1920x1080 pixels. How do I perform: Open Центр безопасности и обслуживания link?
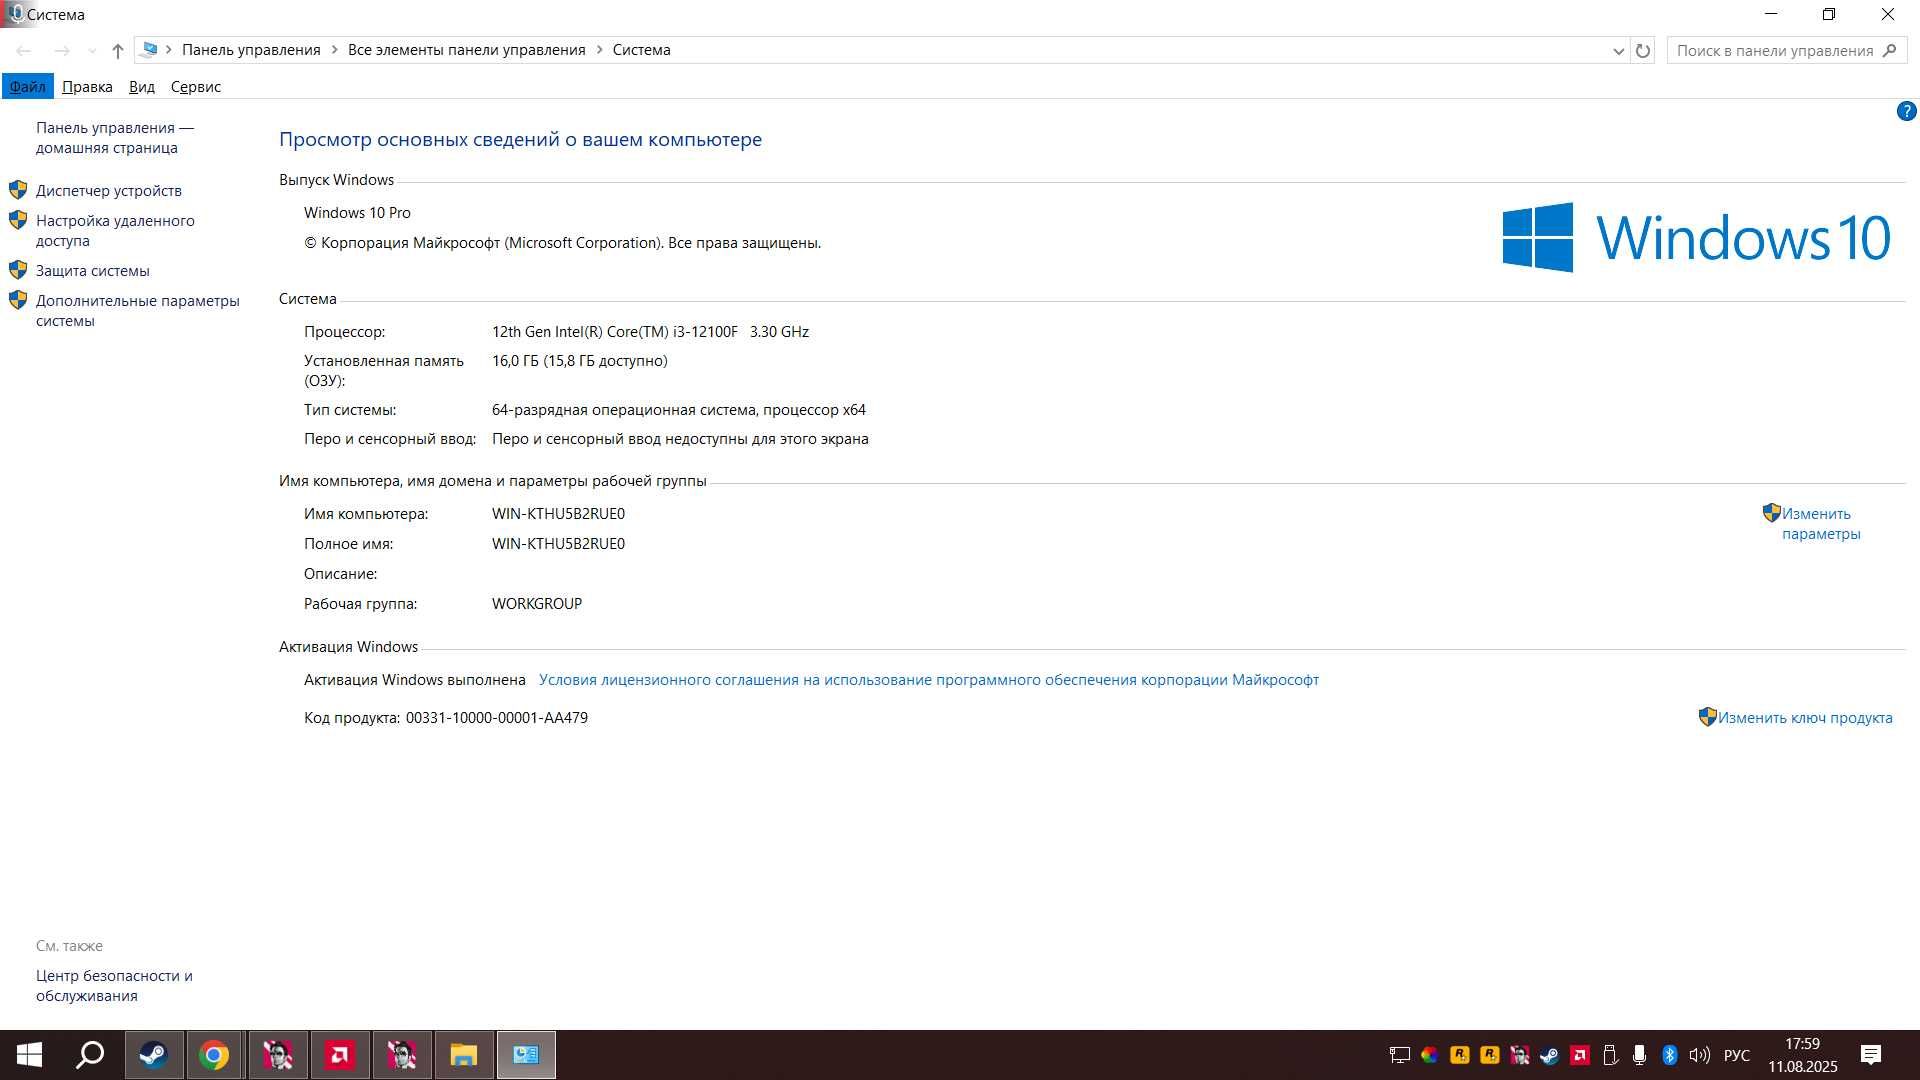114,985
